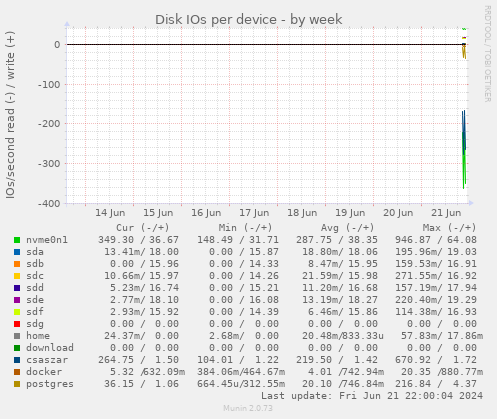Click the home gray legend swatch
This screenshot has height=419, width=497.
[17, 336]
